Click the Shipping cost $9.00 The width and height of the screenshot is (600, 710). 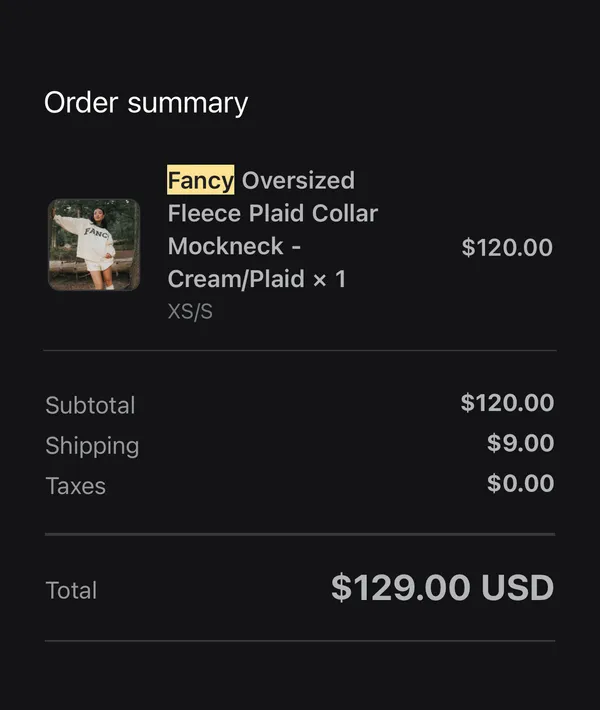point(521,443)
